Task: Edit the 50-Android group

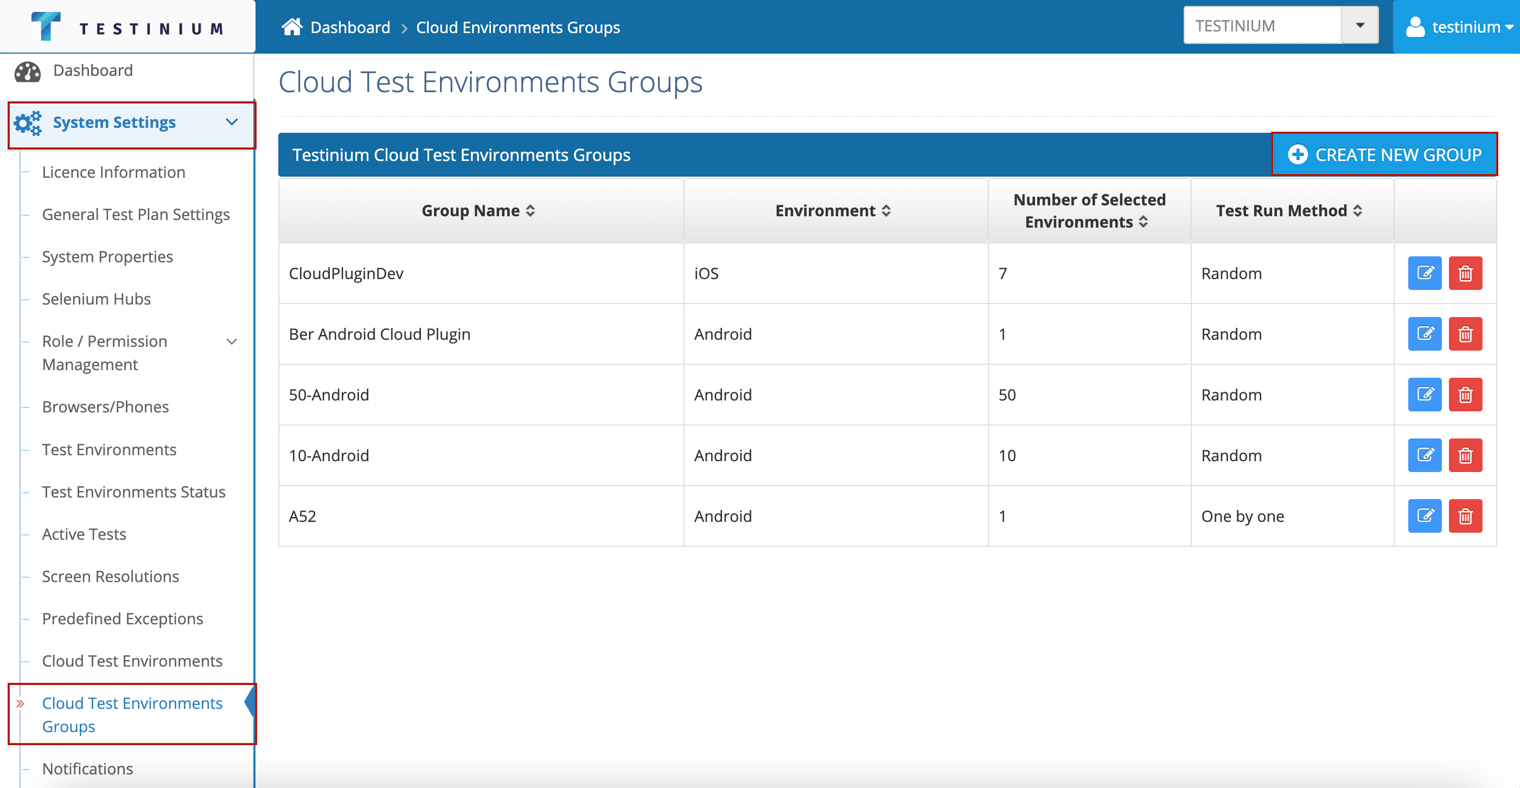Action: tap(1424, 395)
